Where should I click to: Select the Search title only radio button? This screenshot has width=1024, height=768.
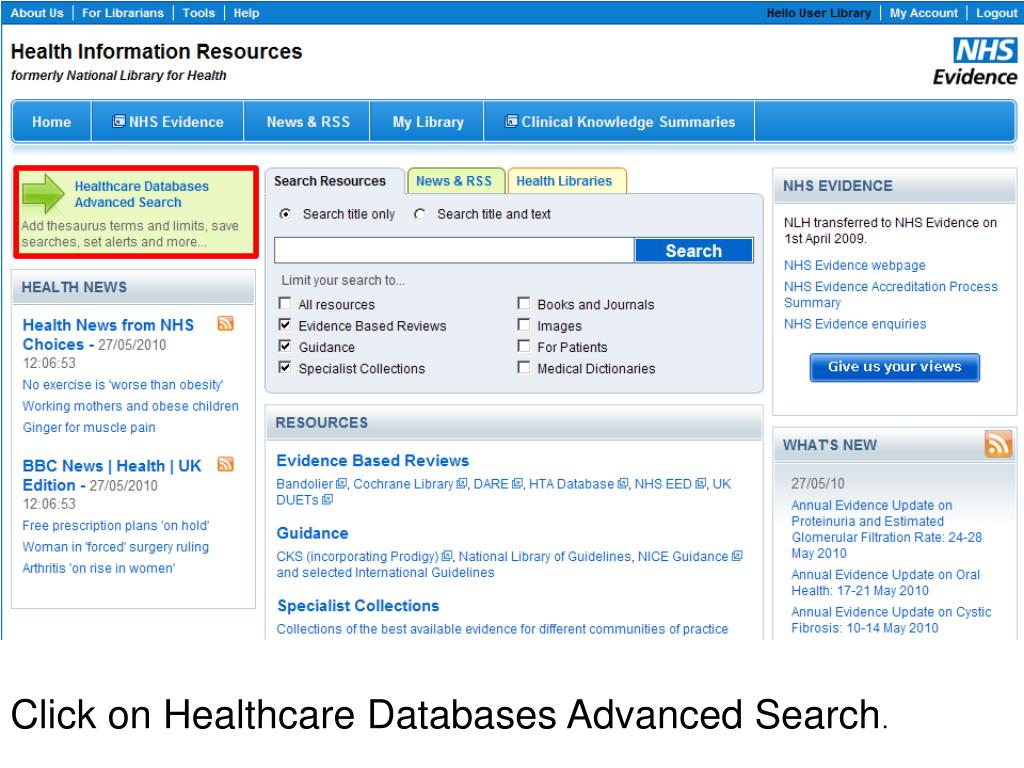click(285, 214)
